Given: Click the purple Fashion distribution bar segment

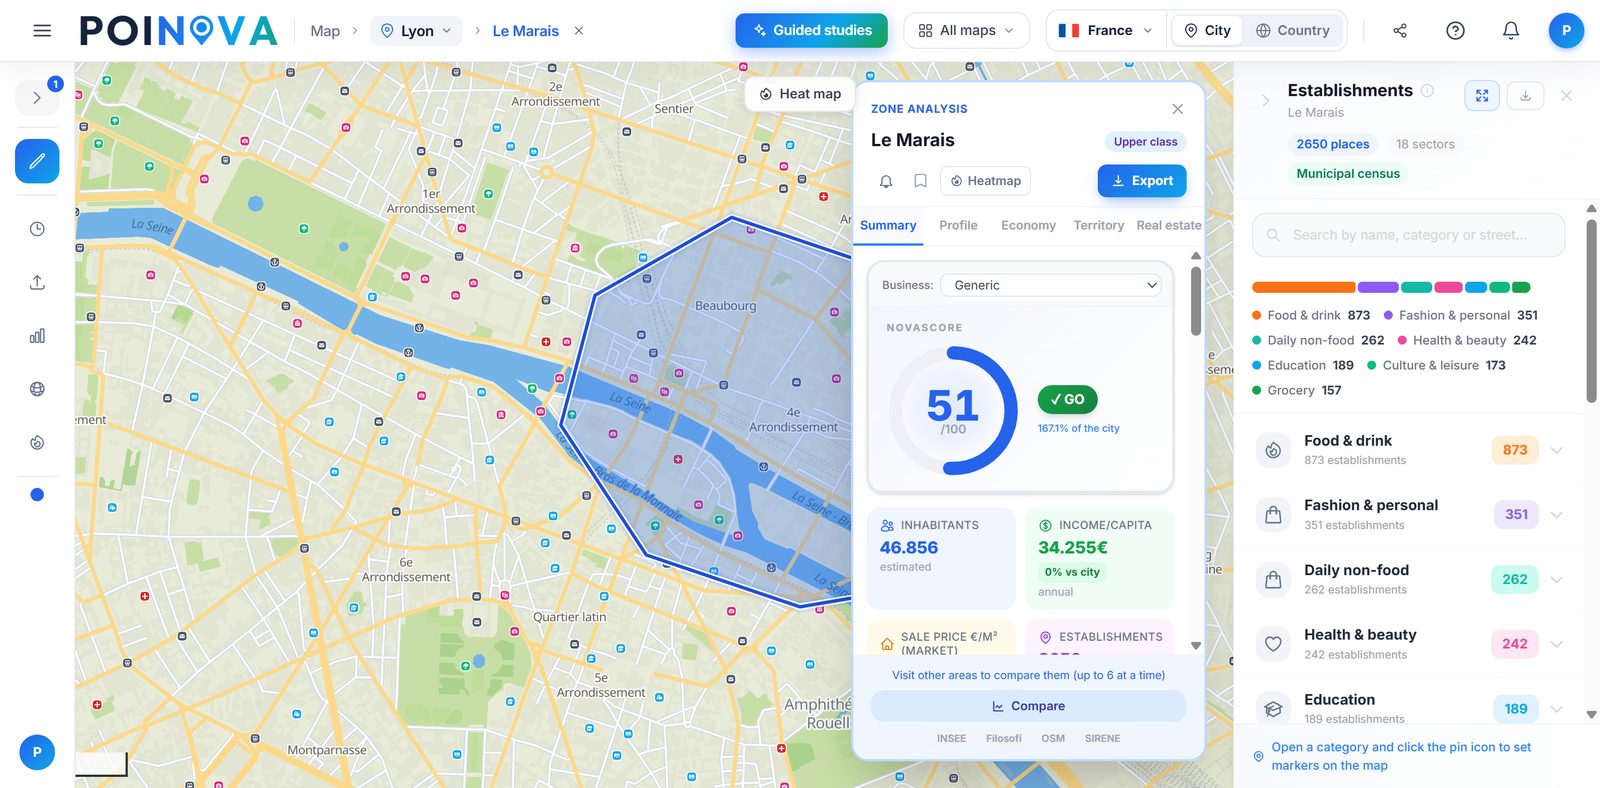Looking at the screenshot, I should pyautogui.click(x=1378, y=287).
